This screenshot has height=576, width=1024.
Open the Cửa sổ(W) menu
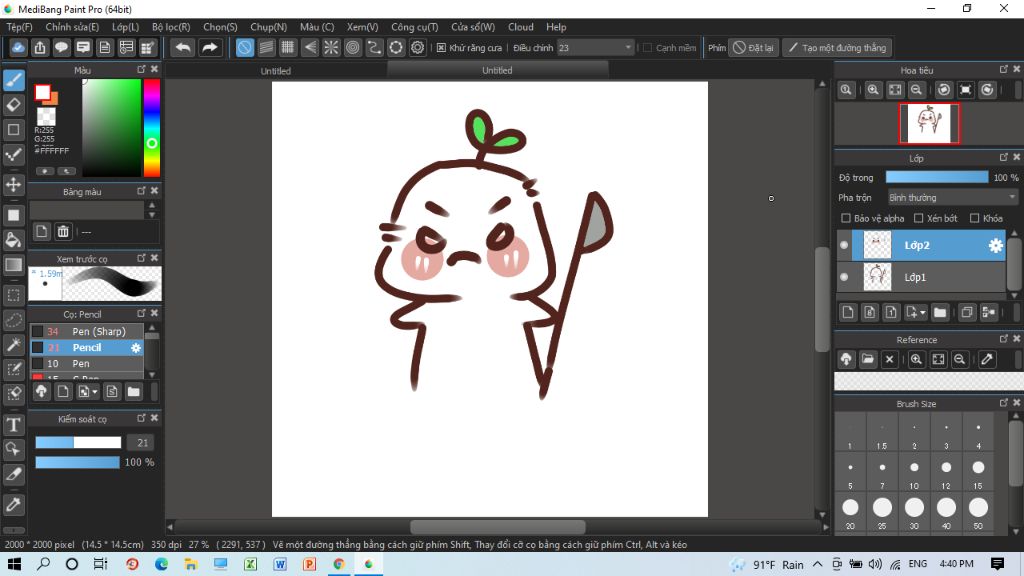[x=473, y=27]
